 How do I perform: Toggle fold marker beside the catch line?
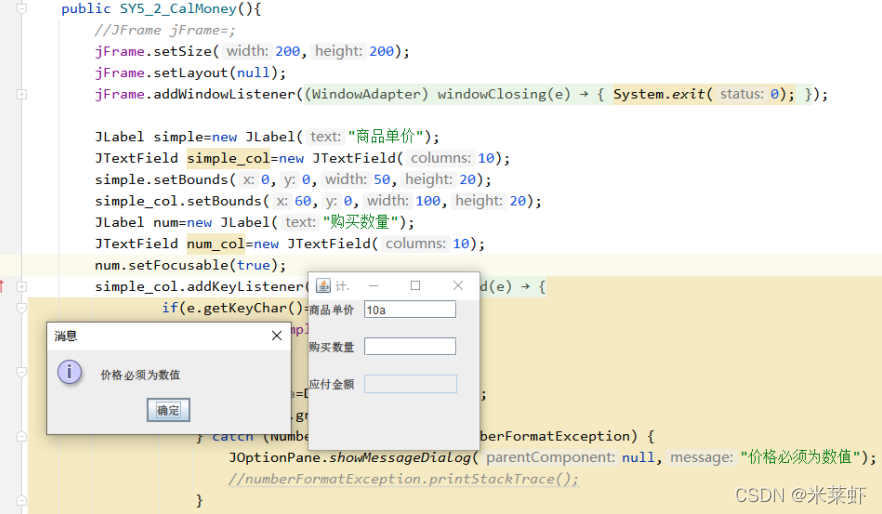click(x=21, y=436)
